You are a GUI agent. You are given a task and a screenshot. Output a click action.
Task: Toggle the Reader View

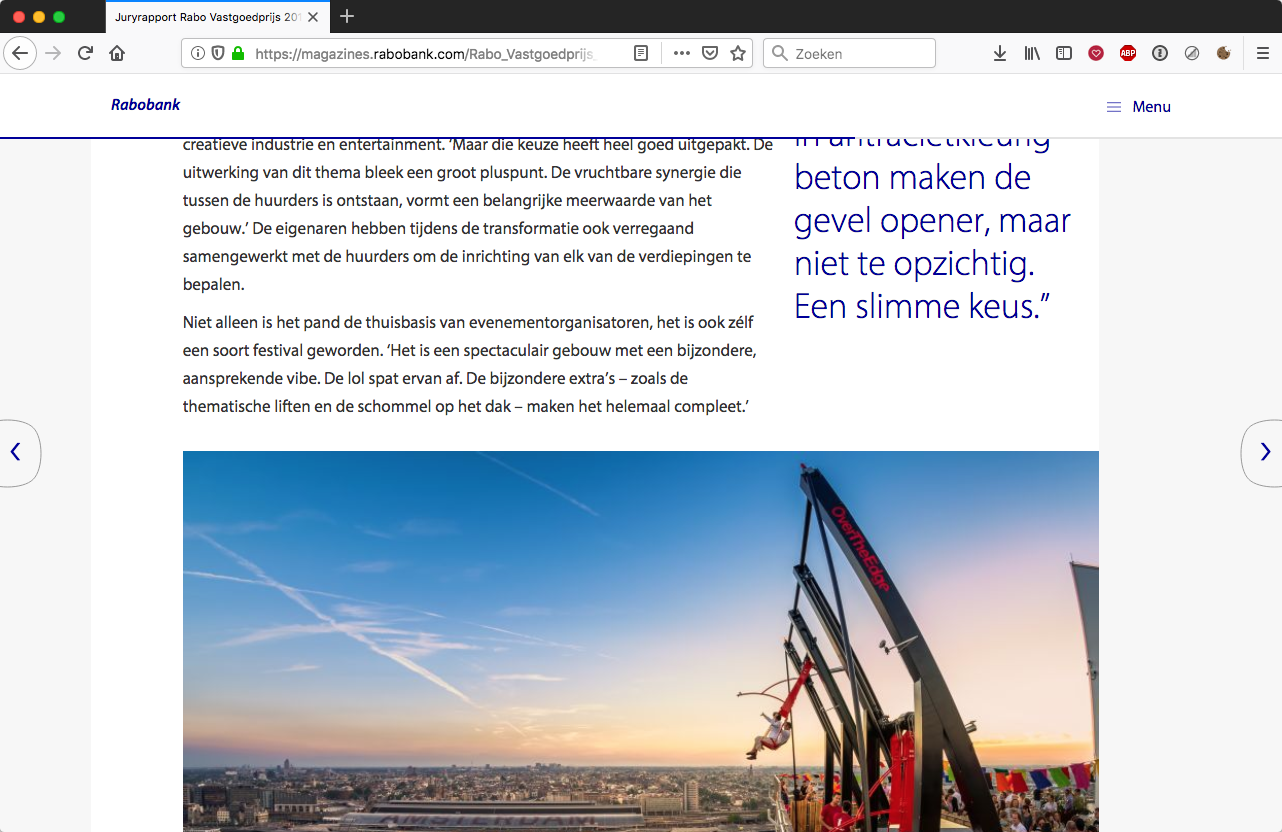pos(641,54)
